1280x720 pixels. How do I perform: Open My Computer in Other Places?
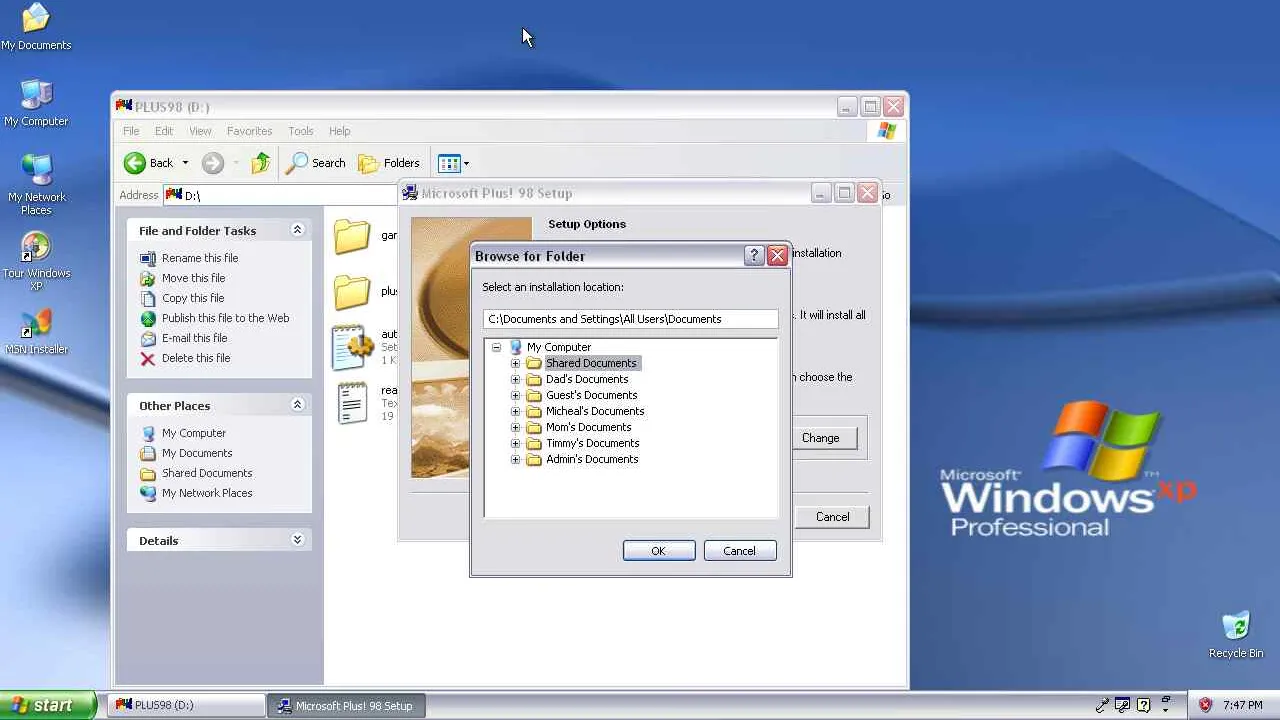194,433
